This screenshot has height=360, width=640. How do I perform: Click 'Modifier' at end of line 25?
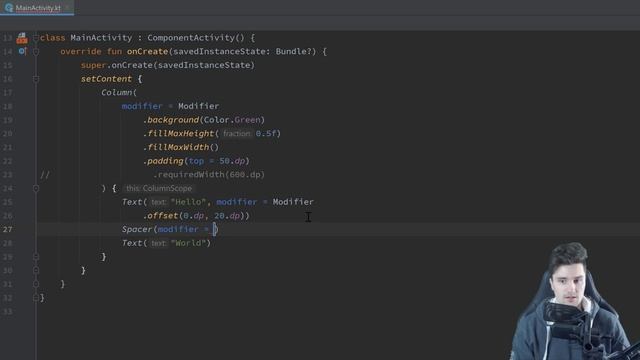(x=293, y=202)
